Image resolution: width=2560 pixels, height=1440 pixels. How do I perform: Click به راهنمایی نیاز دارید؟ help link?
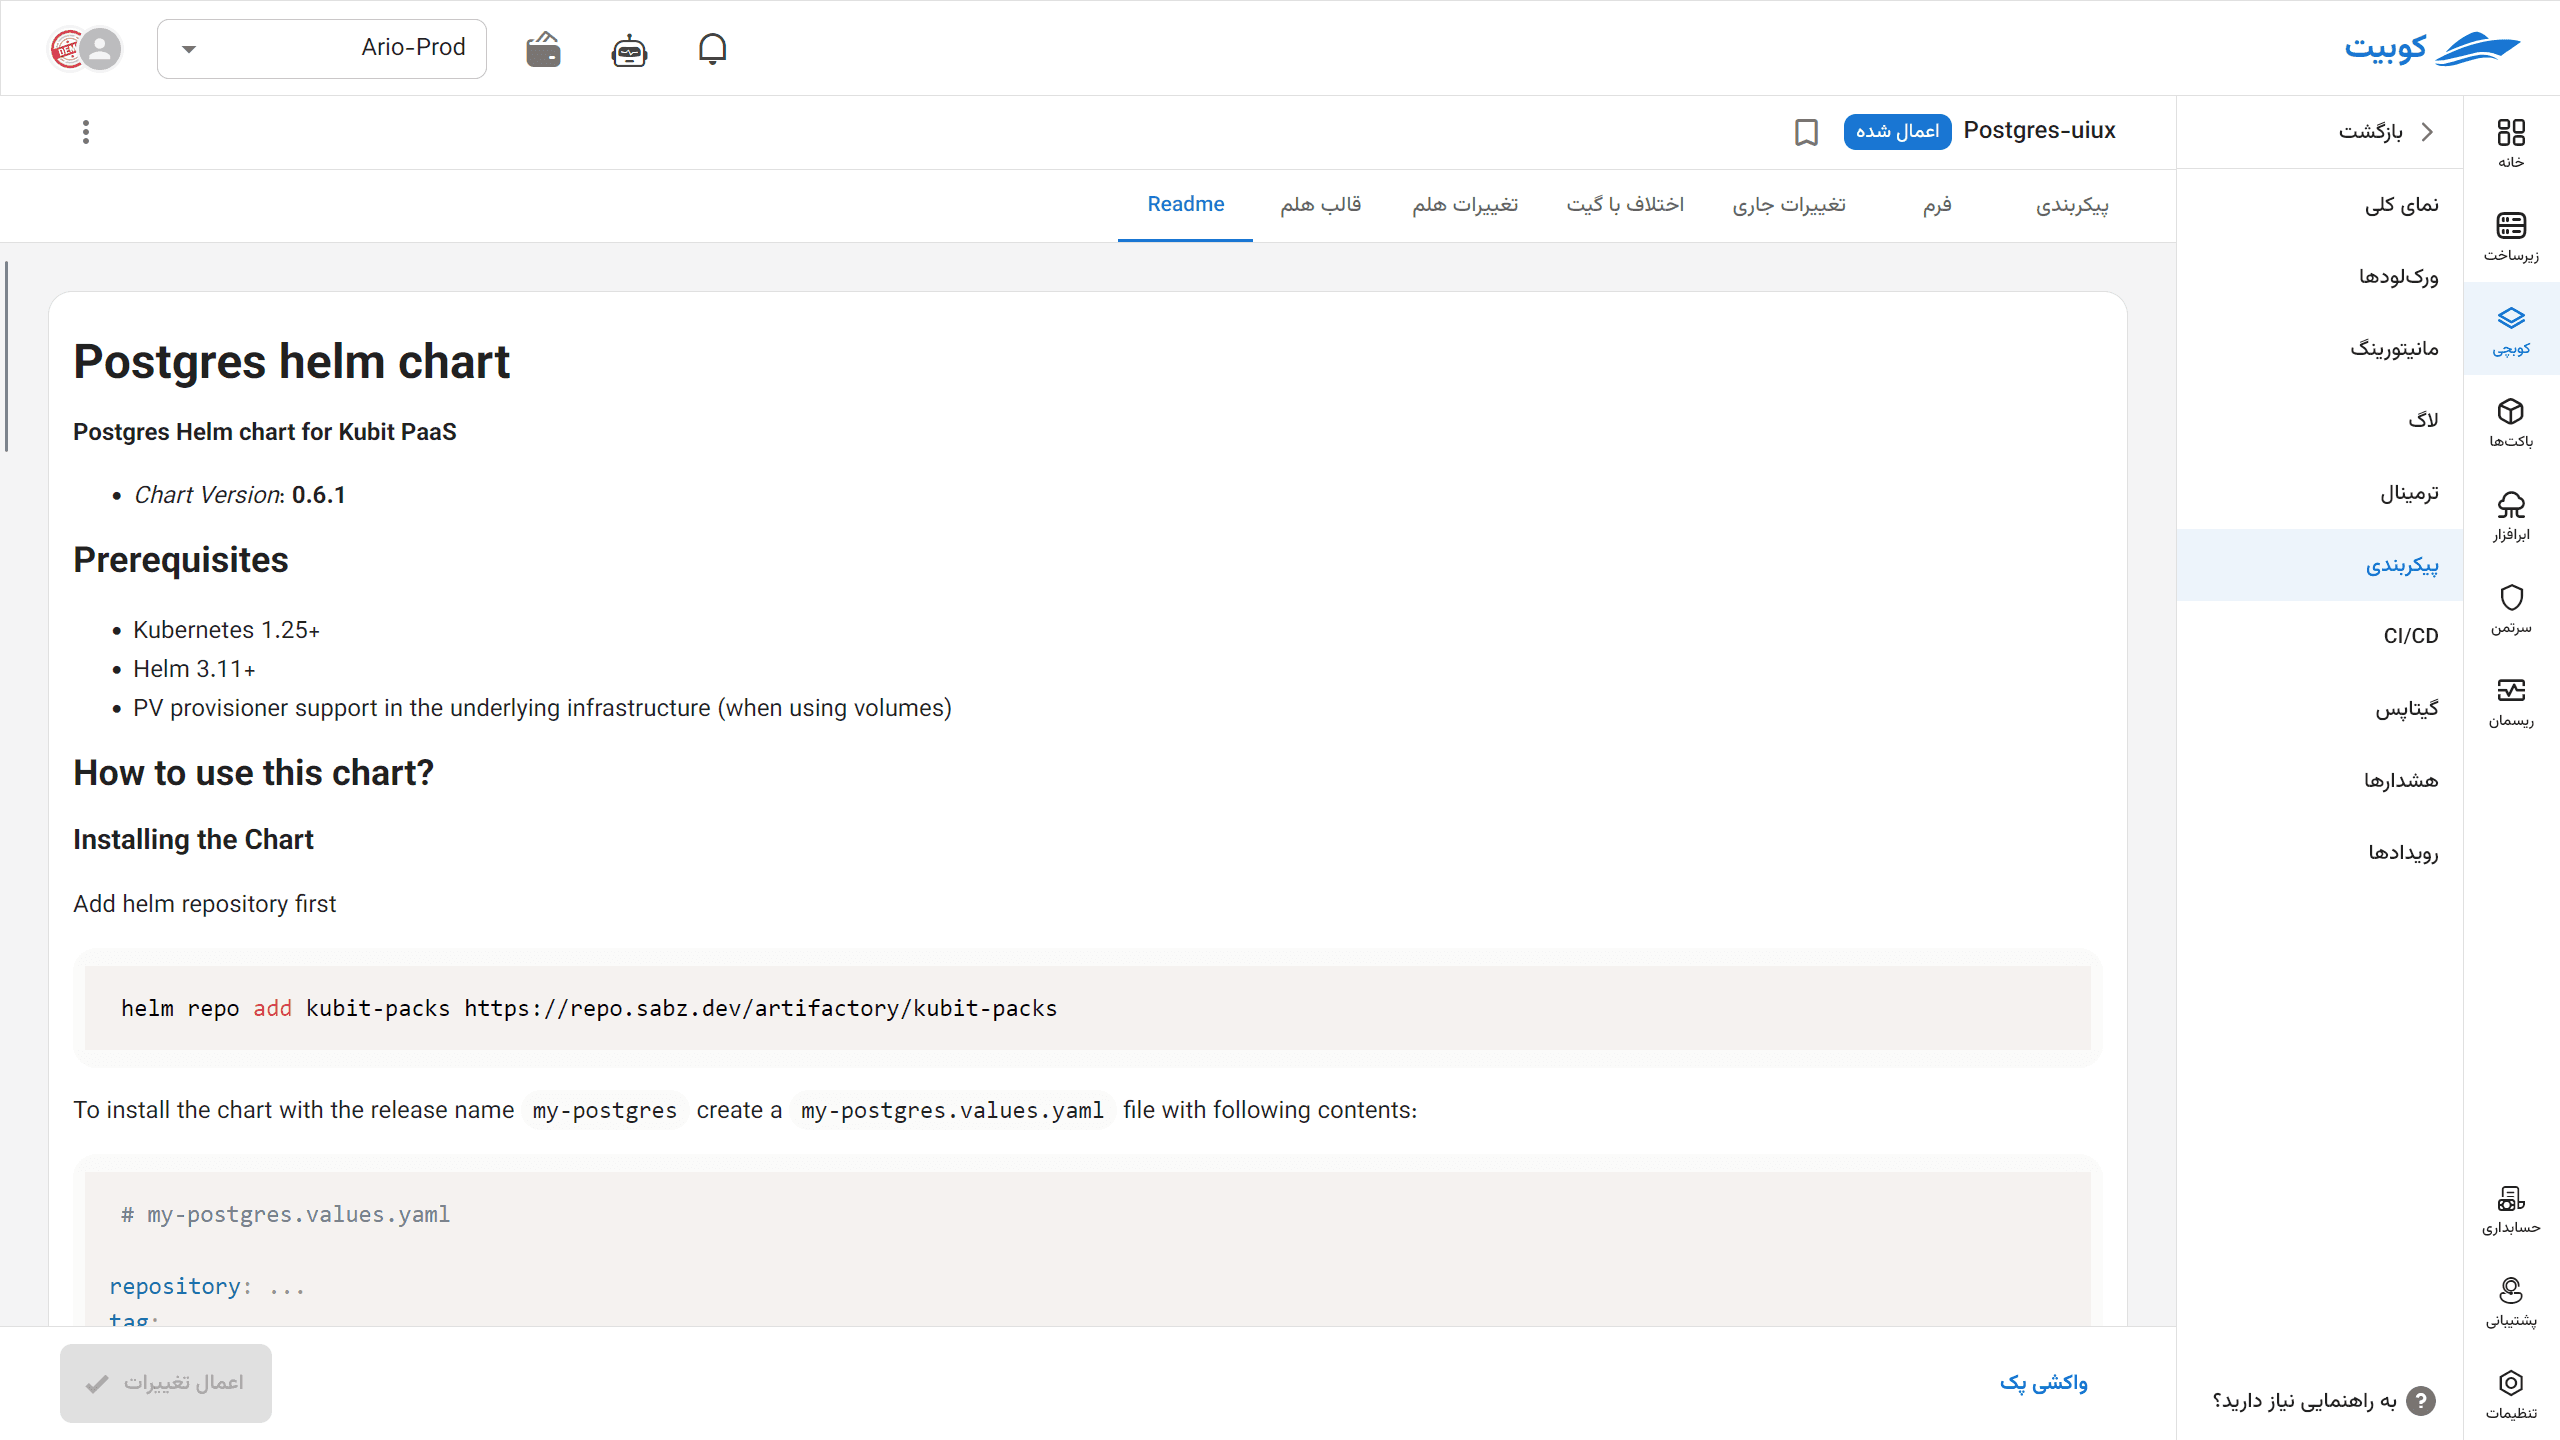coord(2304,1401)
